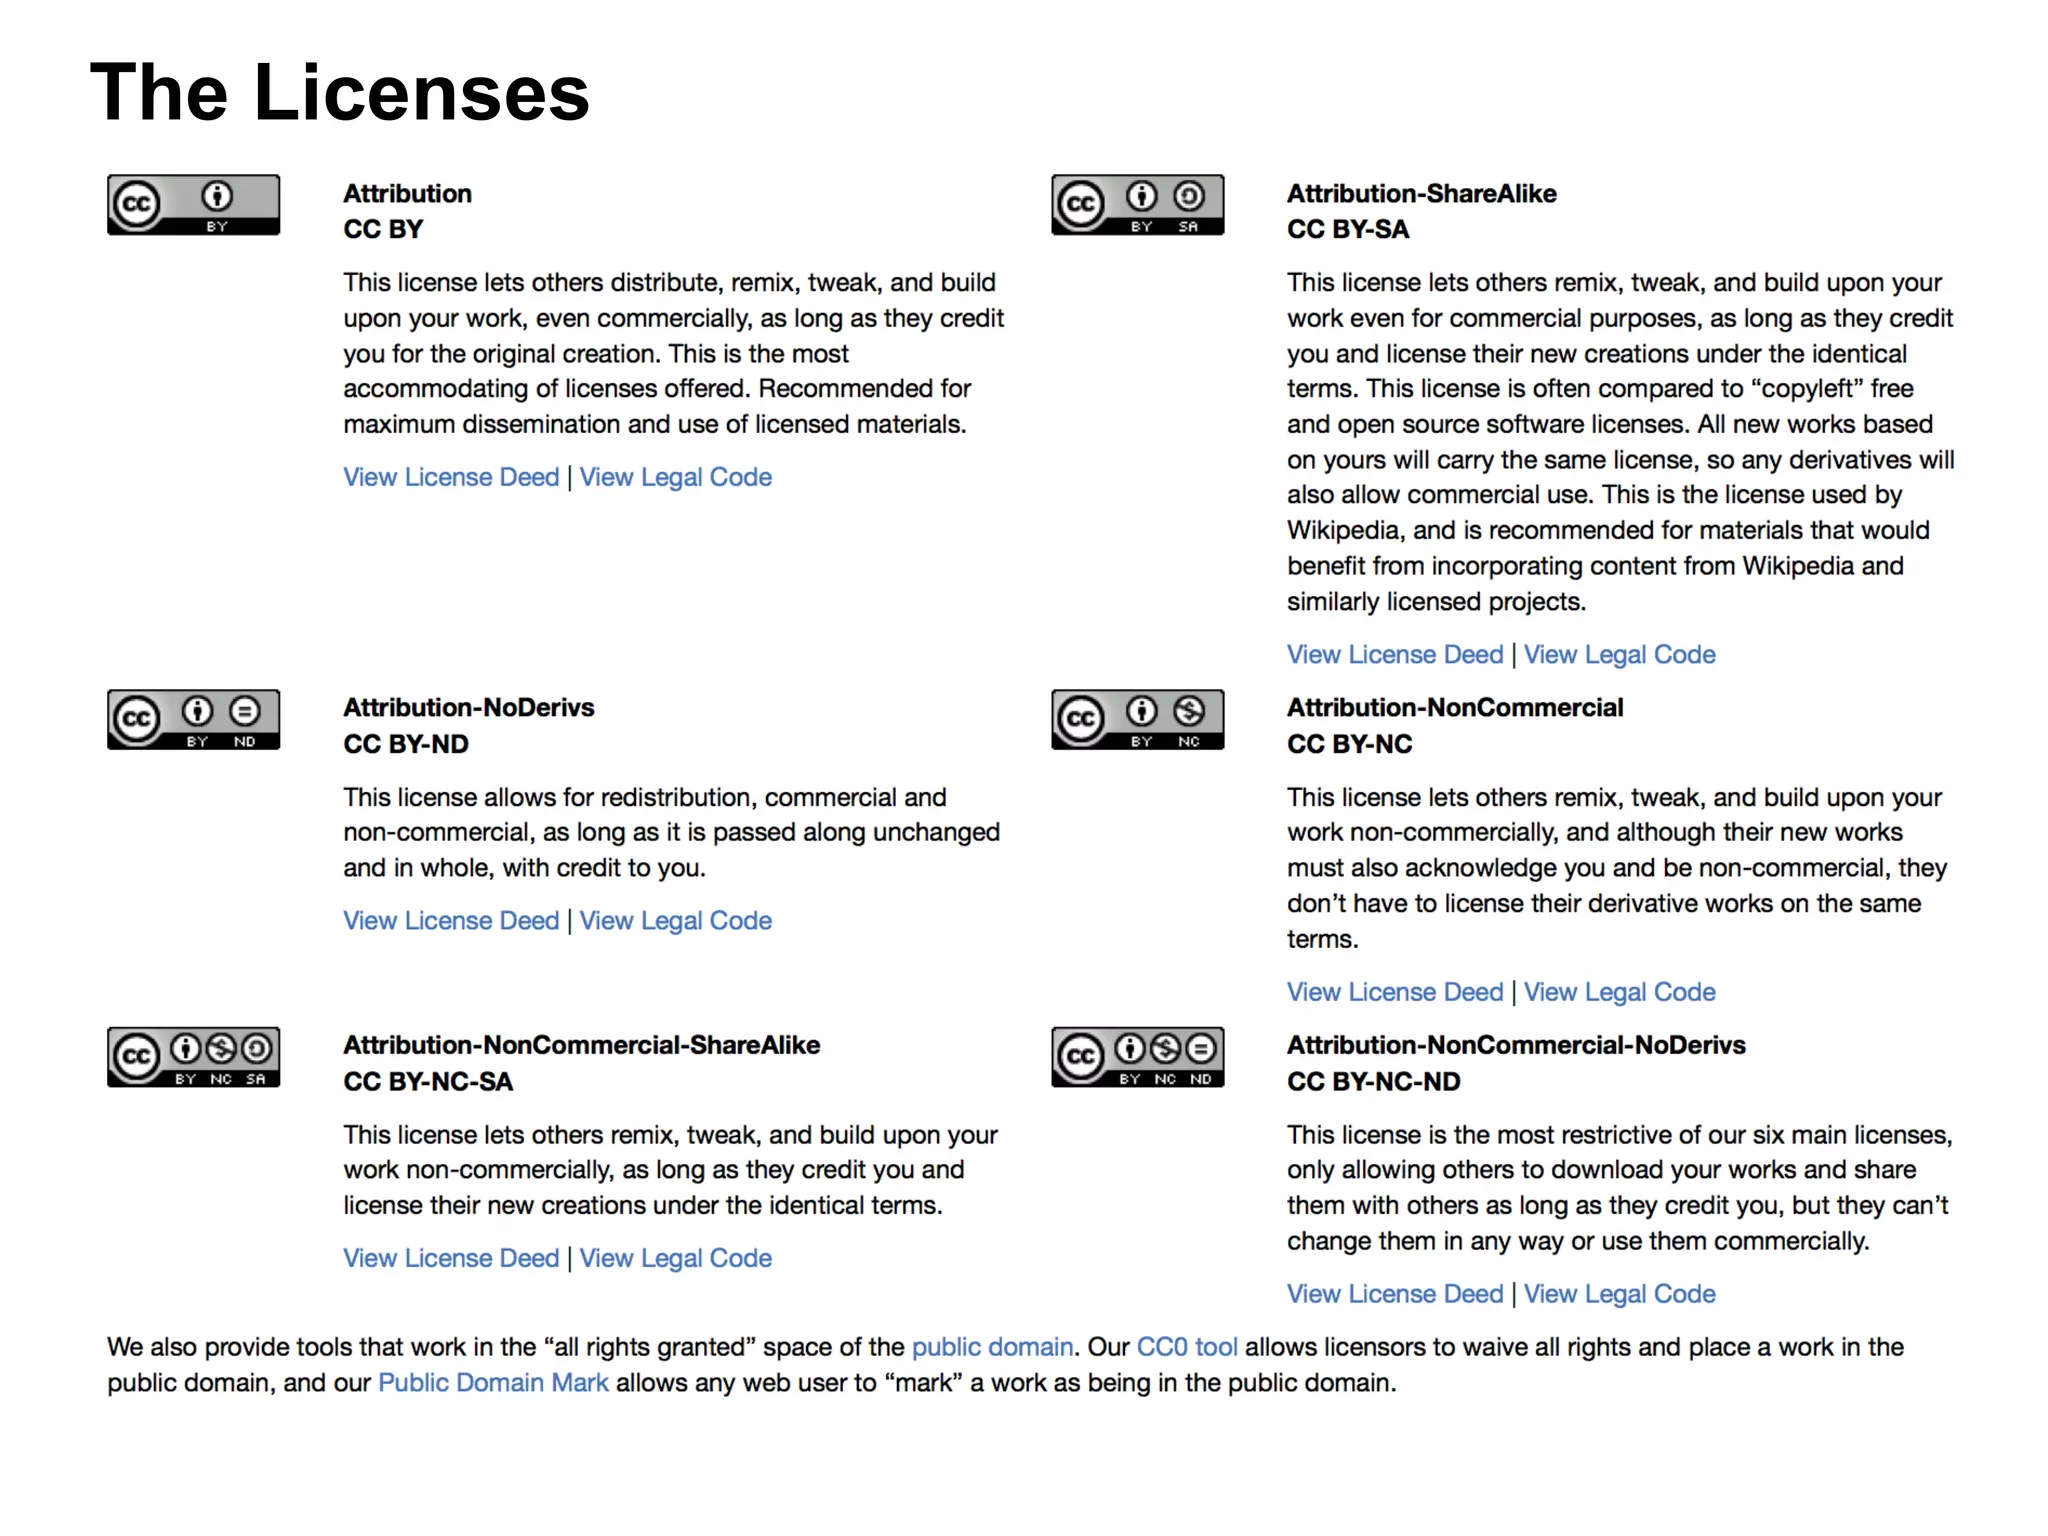Open View Legal Code under CC BY-NC-ND
The height and width of the screenshot is (1536, 2048).
pos(1620,1294)
